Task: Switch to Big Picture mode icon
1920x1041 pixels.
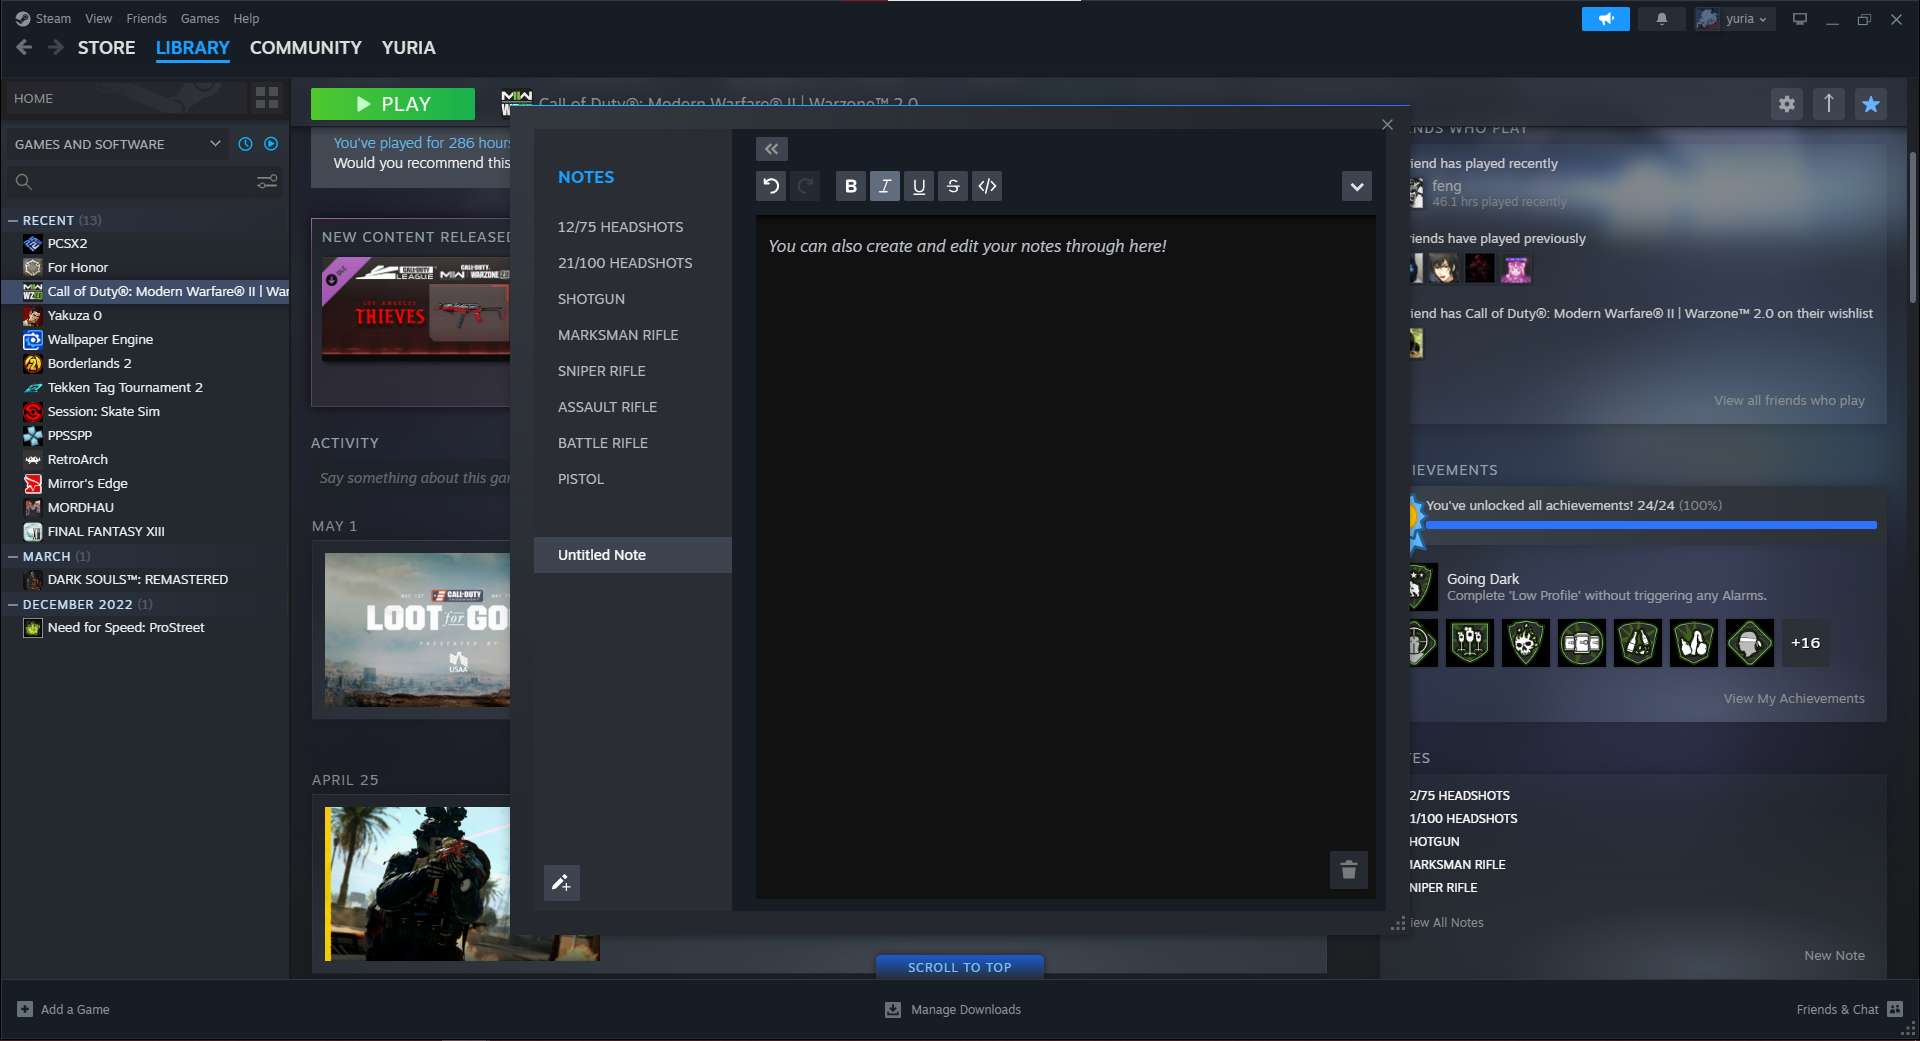Action: (1800, 19)
